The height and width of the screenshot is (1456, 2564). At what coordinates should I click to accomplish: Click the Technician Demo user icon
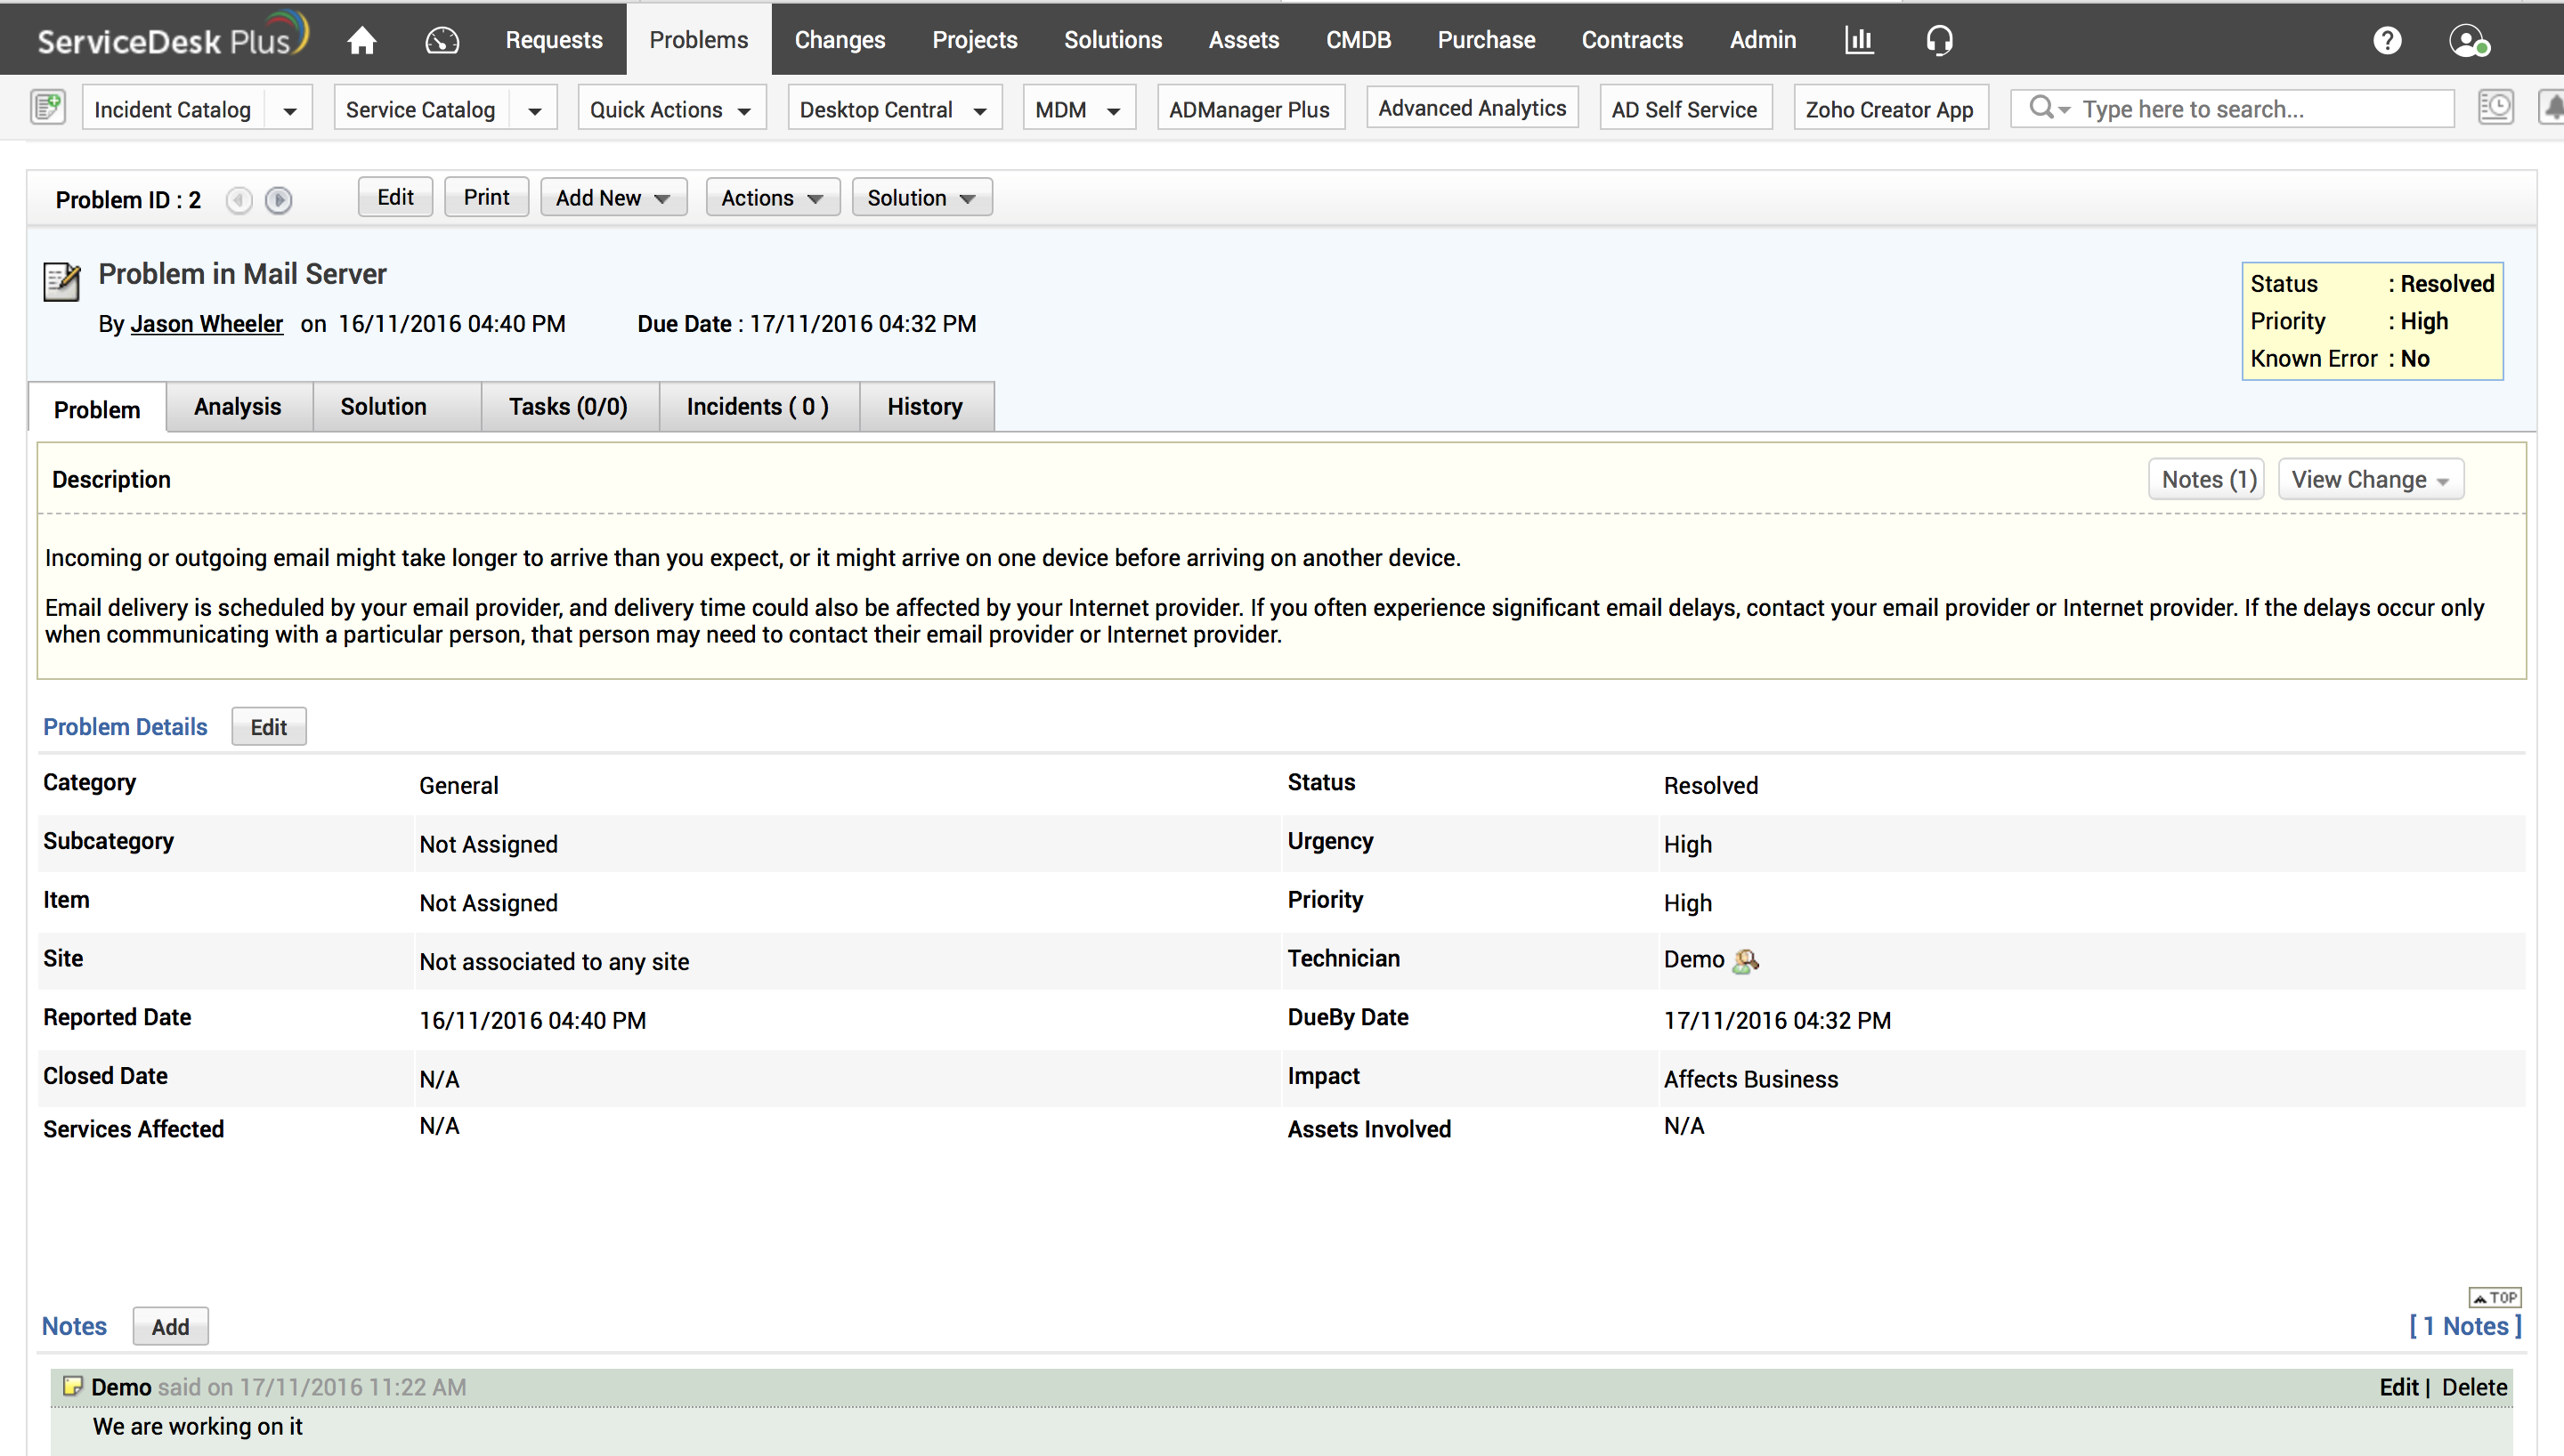[1746, 961]
